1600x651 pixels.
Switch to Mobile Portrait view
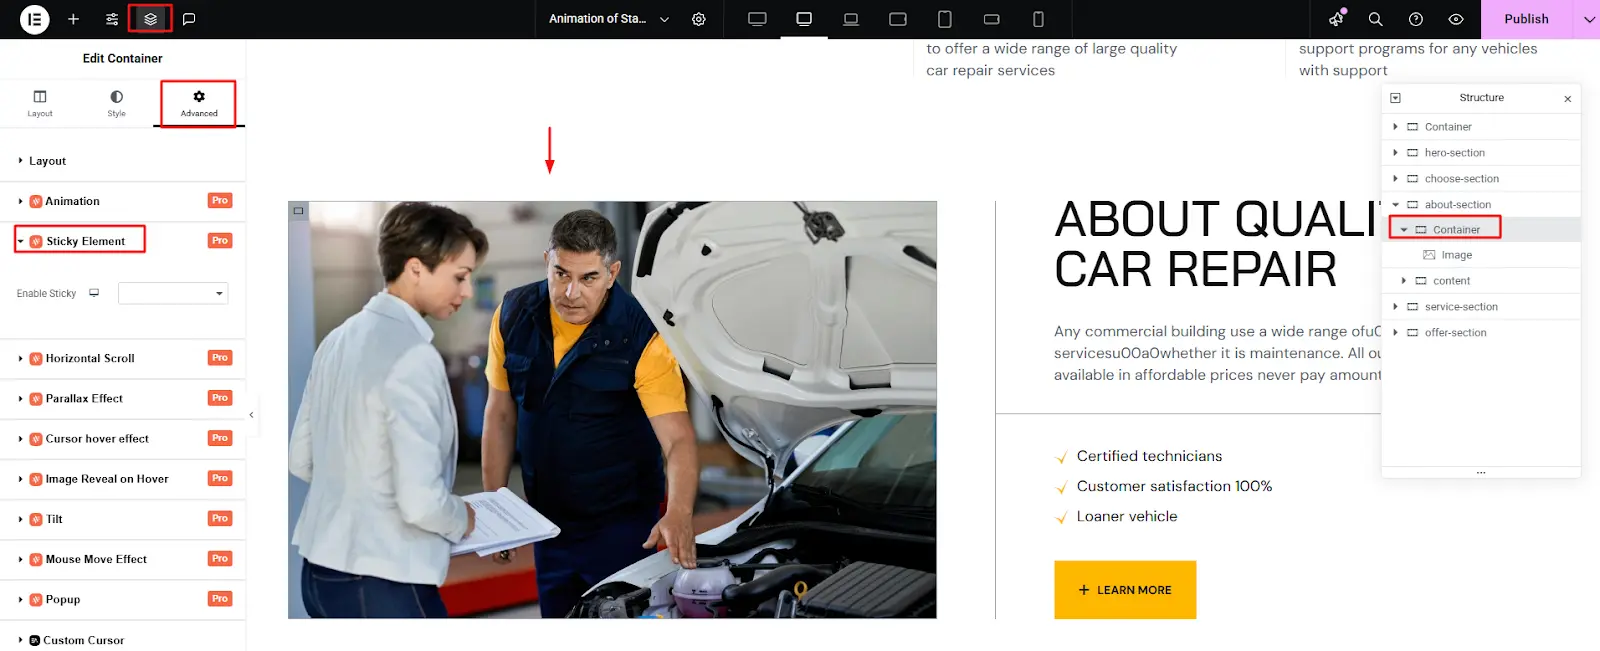[x=1038, y=19]
